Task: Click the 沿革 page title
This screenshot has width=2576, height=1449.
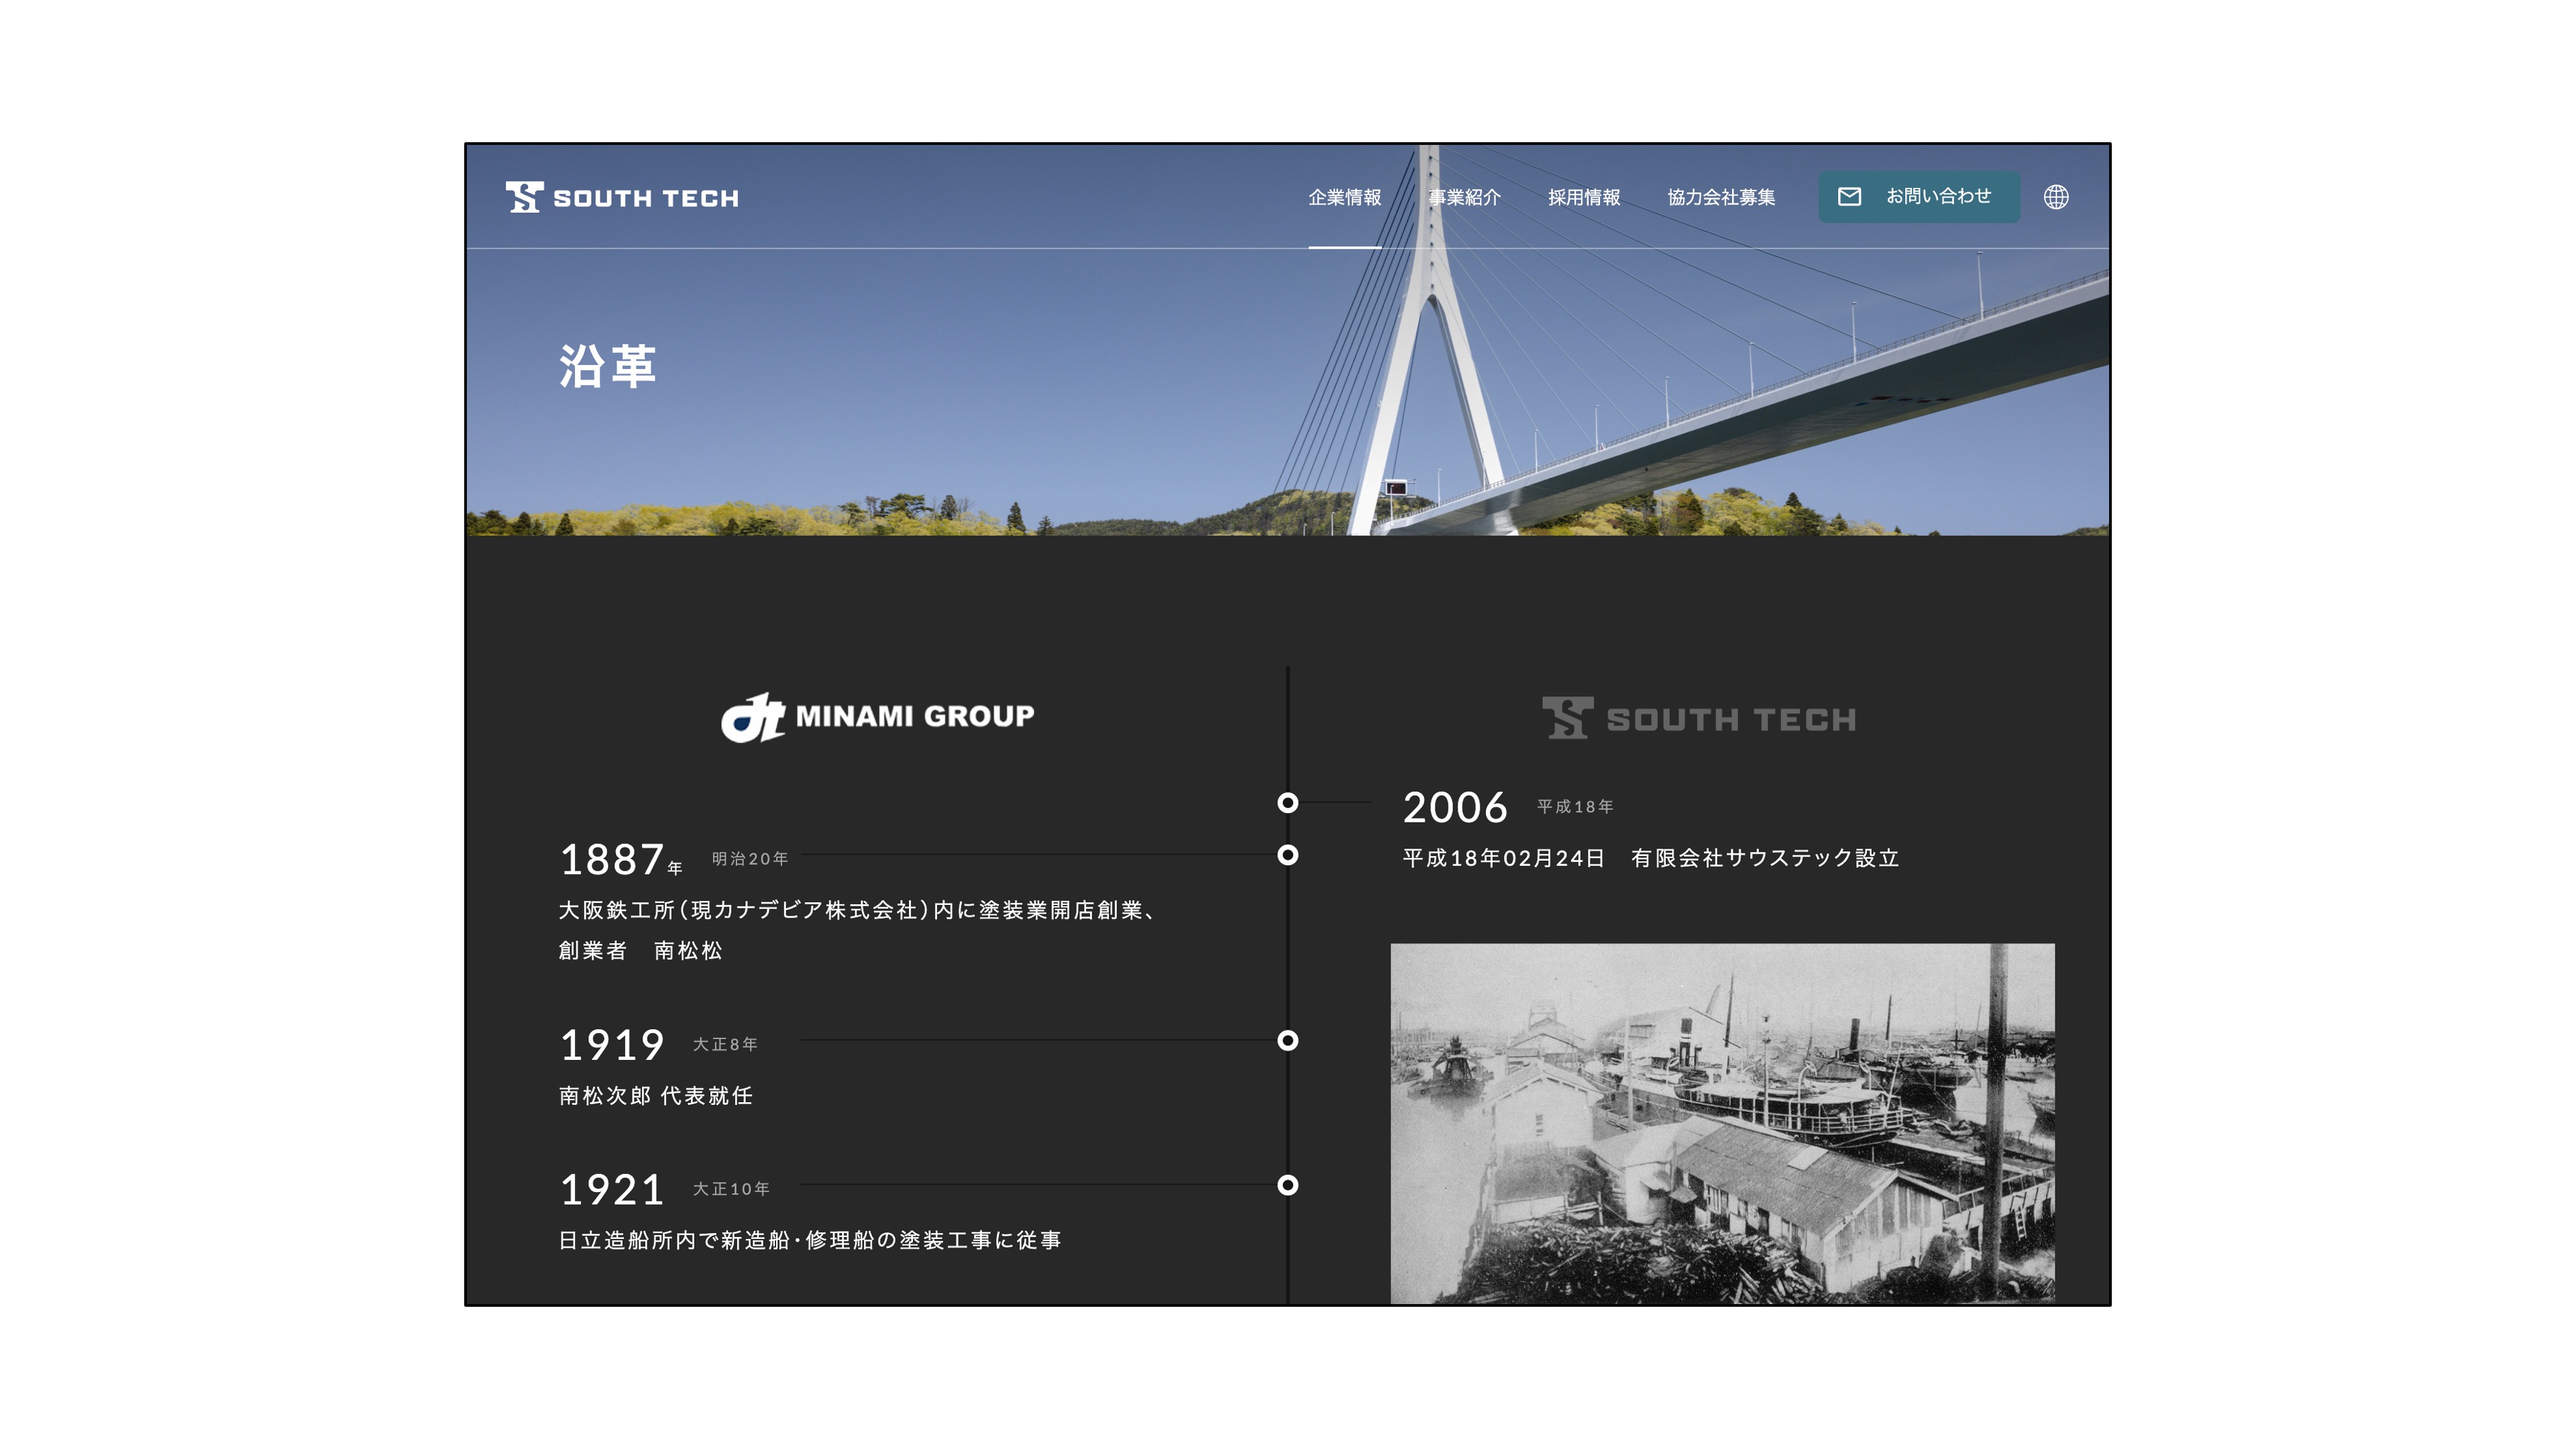Action: 607,366
